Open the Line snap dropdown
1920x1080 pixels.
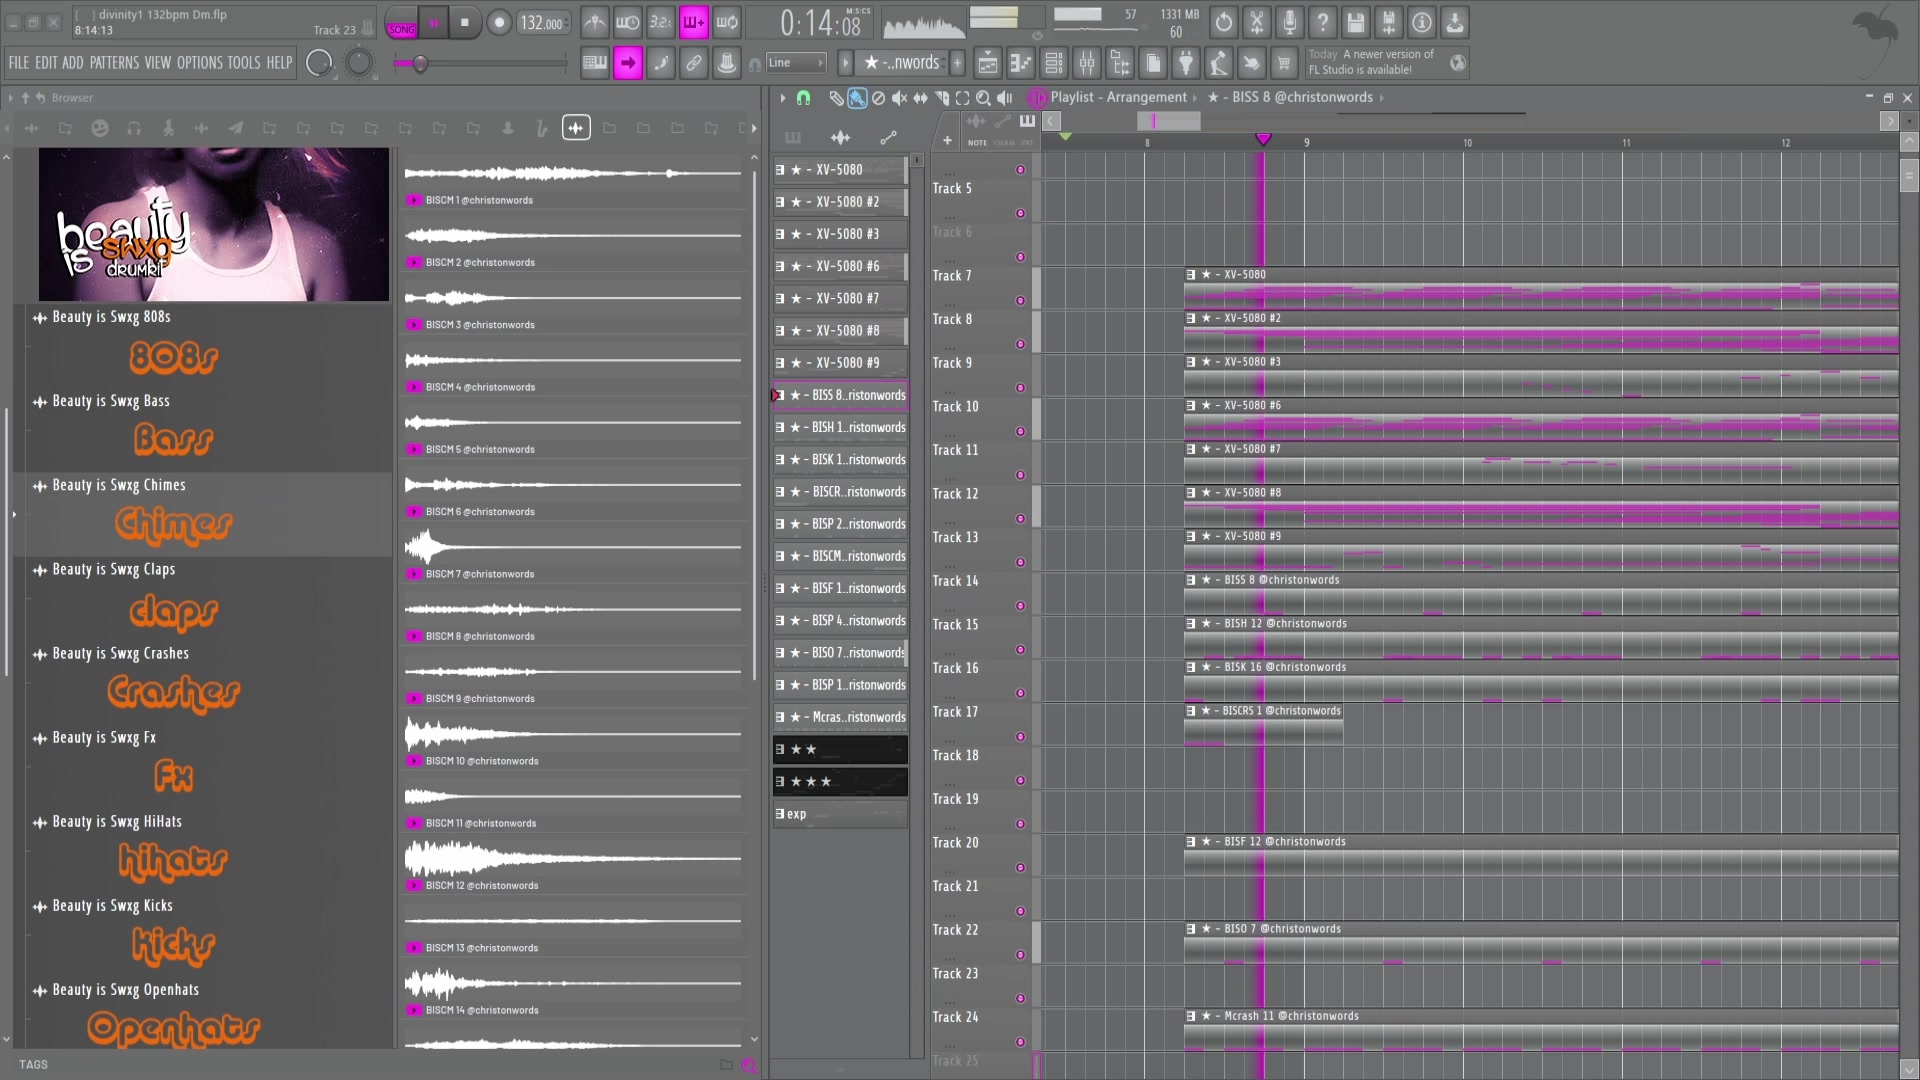pyautogui.click(x=796, y=63)
